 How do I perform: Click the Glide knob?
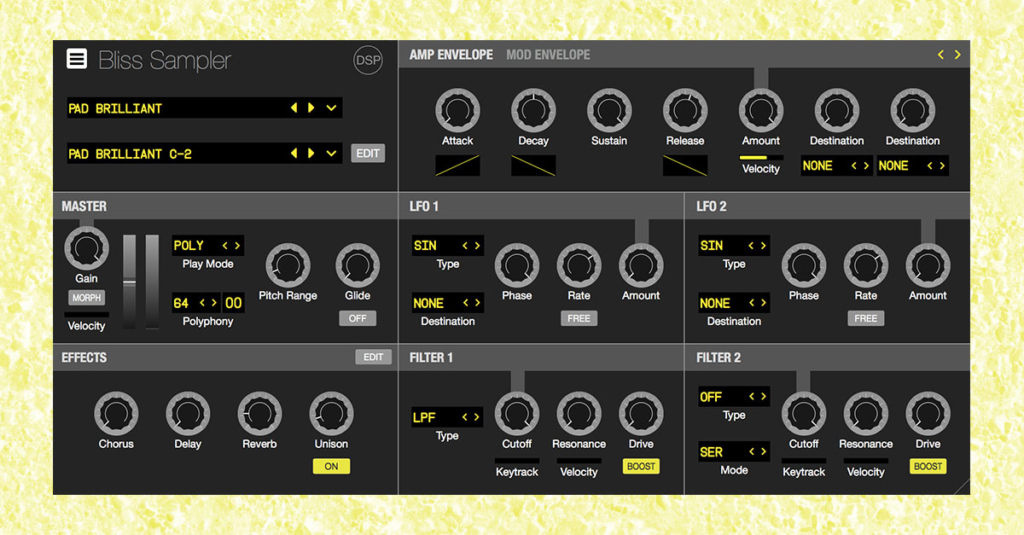(357, 265)
